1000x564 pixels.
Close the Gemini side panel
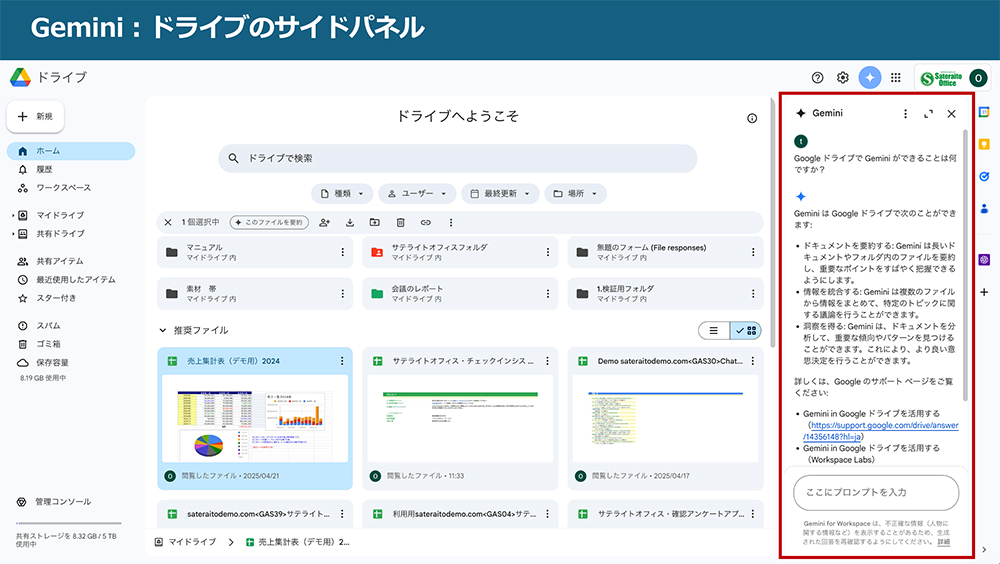[x=951, y=114]
